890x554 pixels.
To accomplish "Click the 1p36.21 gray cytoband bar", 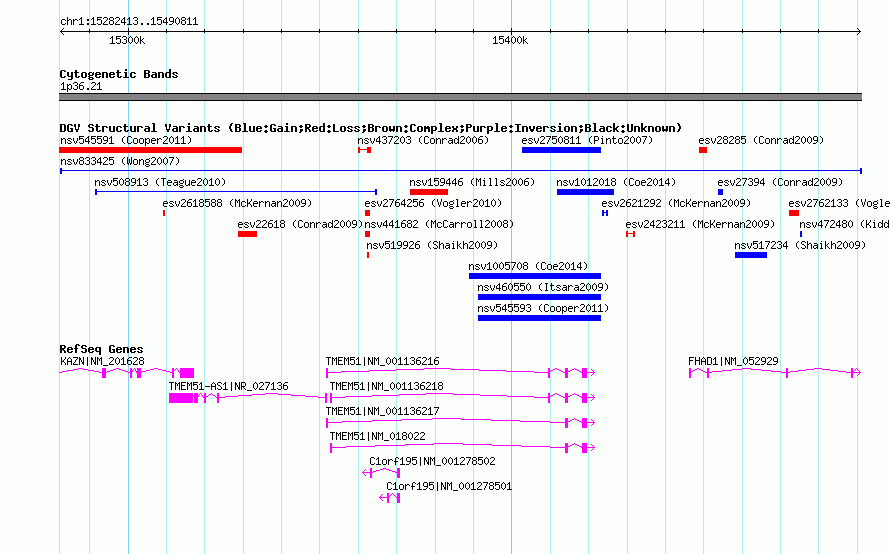I will (x=460, y=97).
